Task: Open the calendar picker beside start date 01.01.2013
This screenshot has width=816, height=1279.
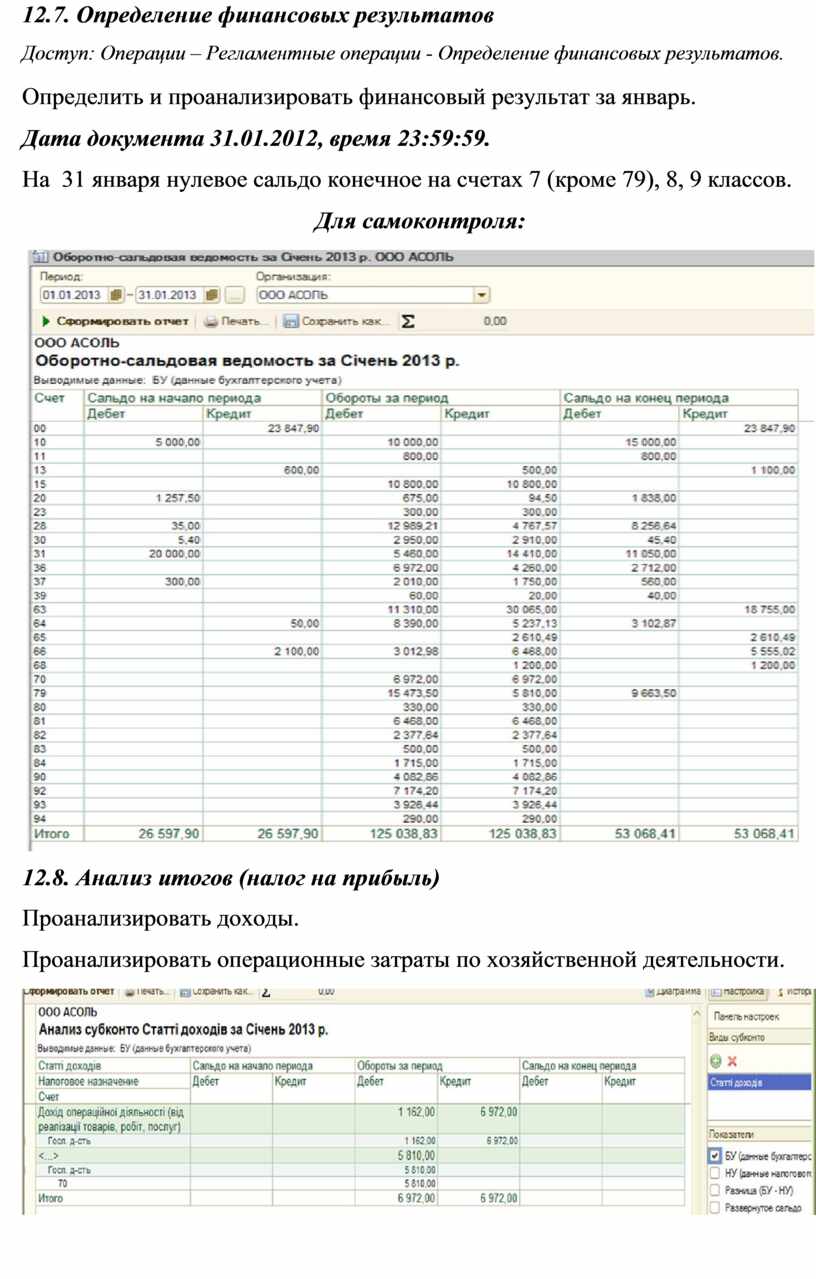Action: click(x=116, y=295)
